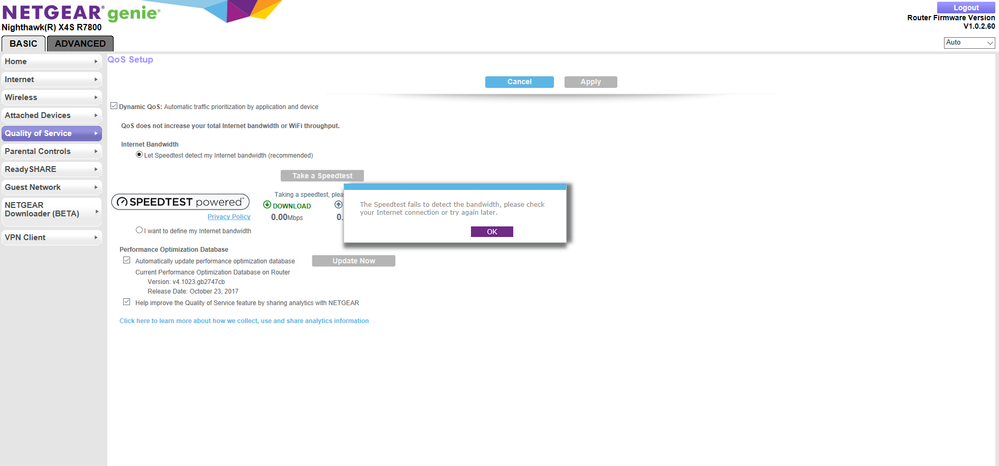This screenshot has height=466, width=999.
Task: Open the analytics information learn more link
Action: [x=244, y=321]
